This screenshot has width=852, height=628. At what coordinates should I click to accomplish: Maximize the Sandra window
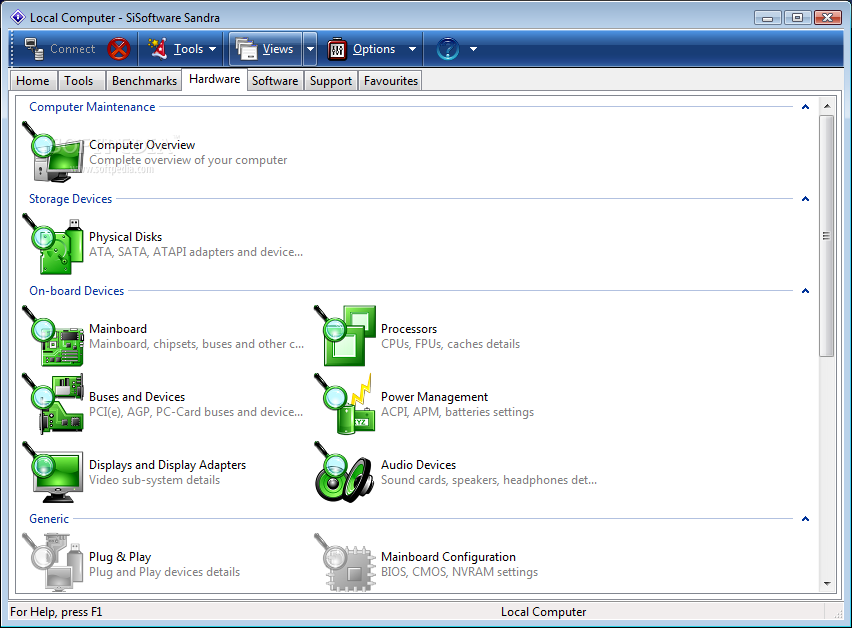coord(797,17)
